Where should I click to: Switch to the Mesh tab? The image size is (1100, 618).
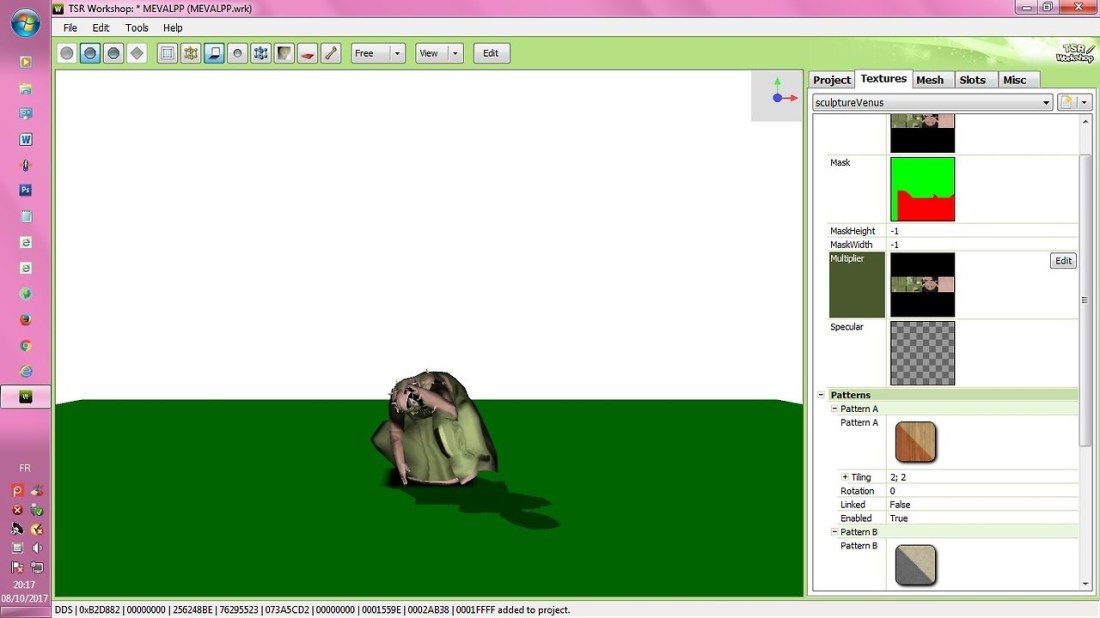pyautogui.click(x=930, y=80)
